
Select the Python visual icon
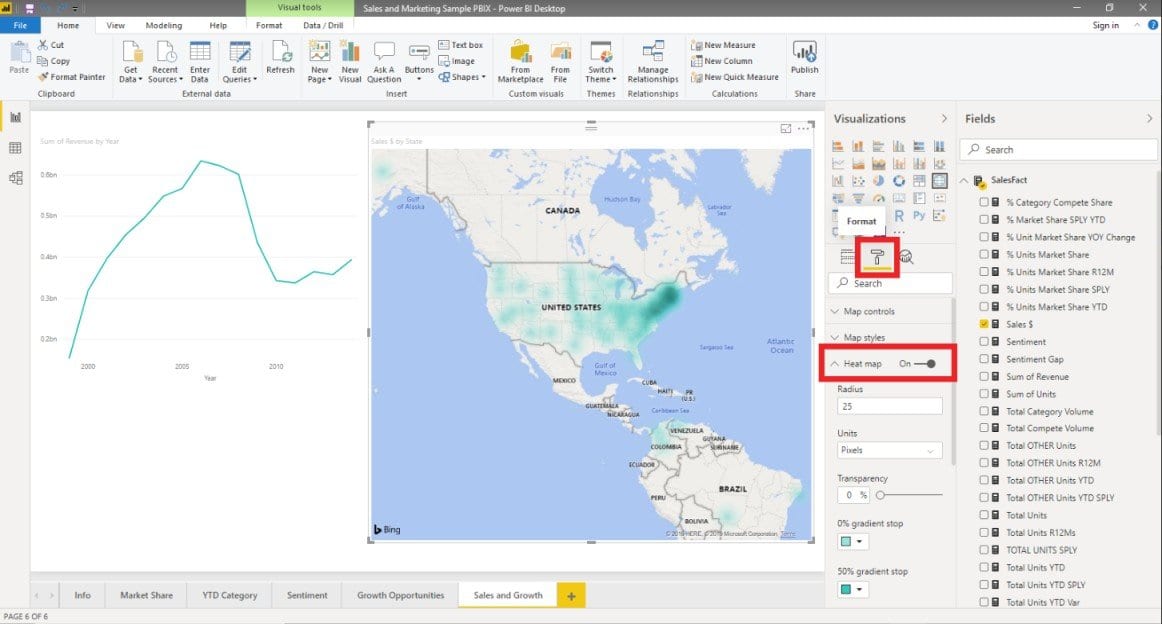(919, 216)
